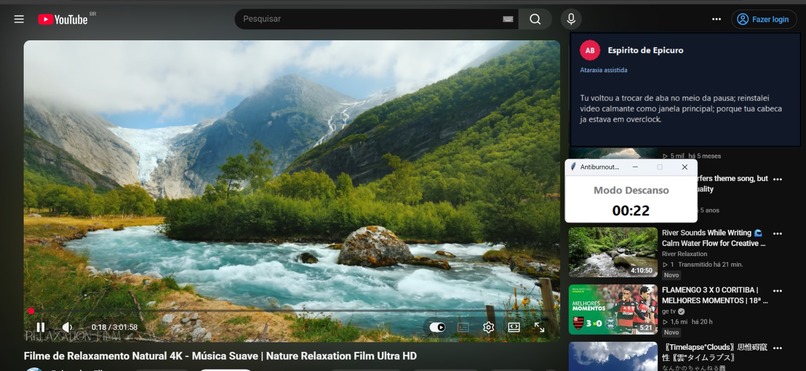Viewport: 806px width, 371px height.
Task: Click the Modo Descanso label
Action: (x=631, y=190)
